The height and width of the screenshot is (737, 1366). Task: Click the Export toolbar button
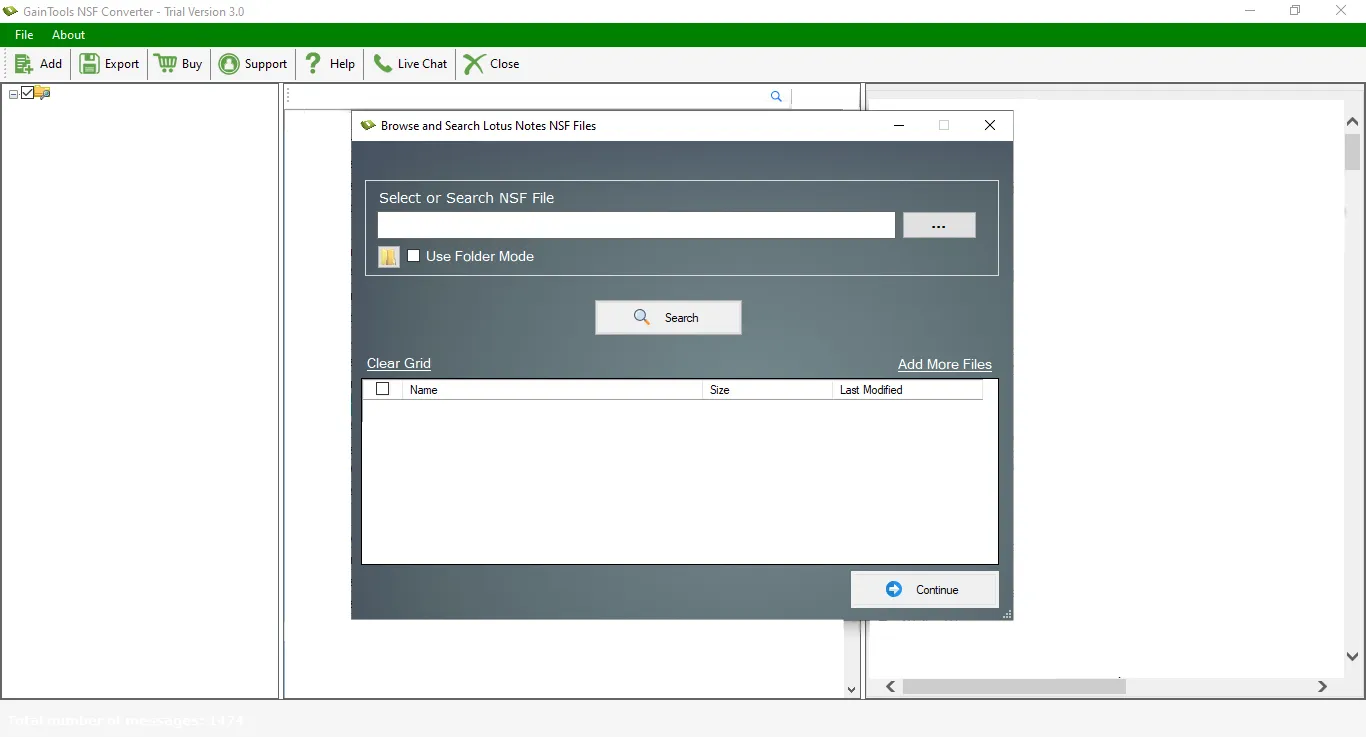point(110,64)
